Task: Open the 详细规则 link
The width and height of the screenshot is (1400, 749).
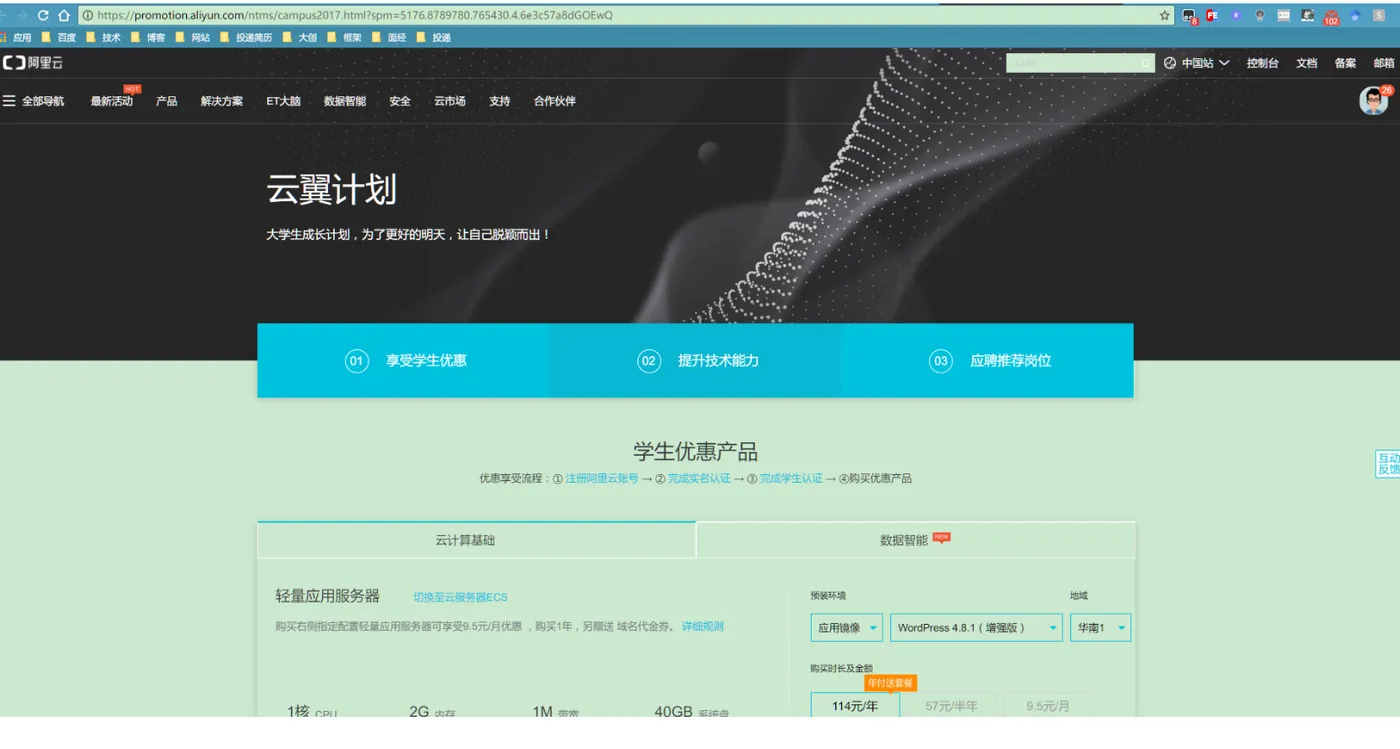Action: pyautogui.click(x=703, y=627)
